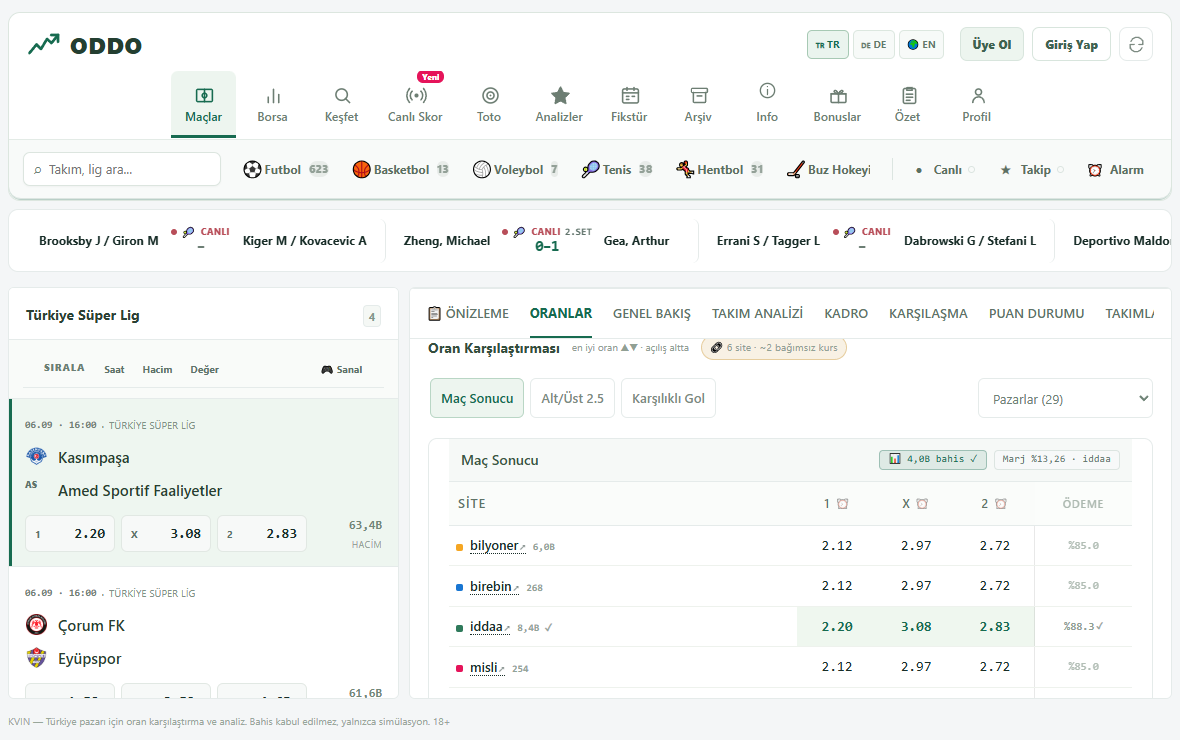Set alarm for odds column 1
Viewport: 1180px width, 740px height.
842,504
